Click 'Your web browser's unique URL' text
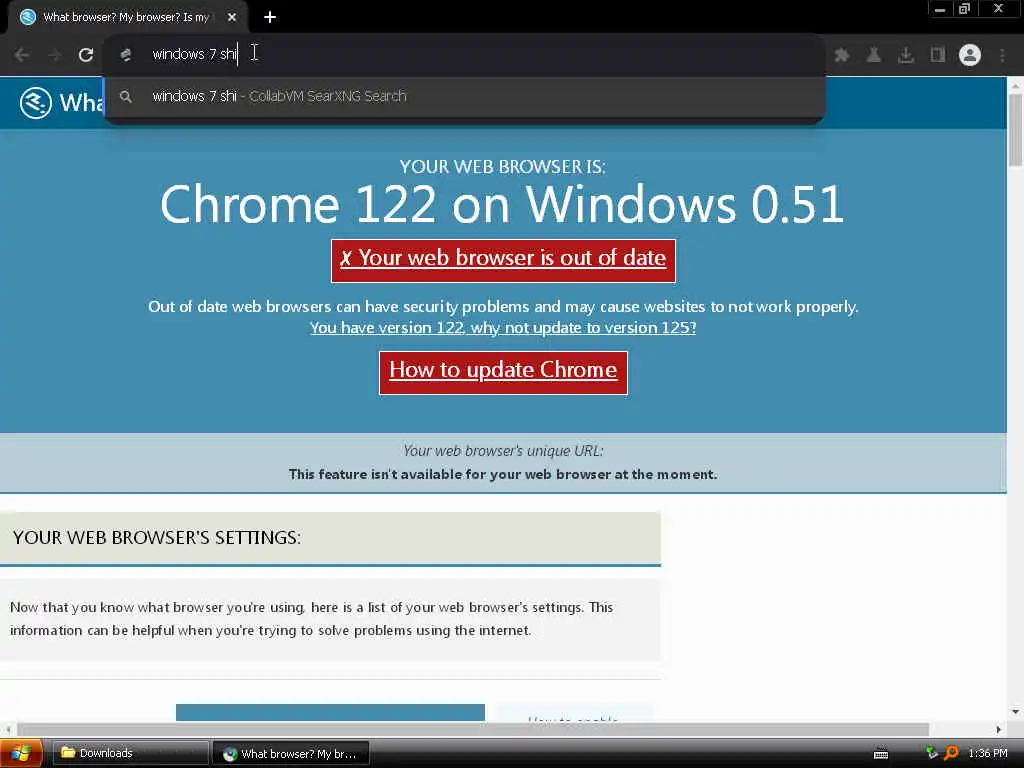Screen dimensions: 1024x768 (503, 451)
